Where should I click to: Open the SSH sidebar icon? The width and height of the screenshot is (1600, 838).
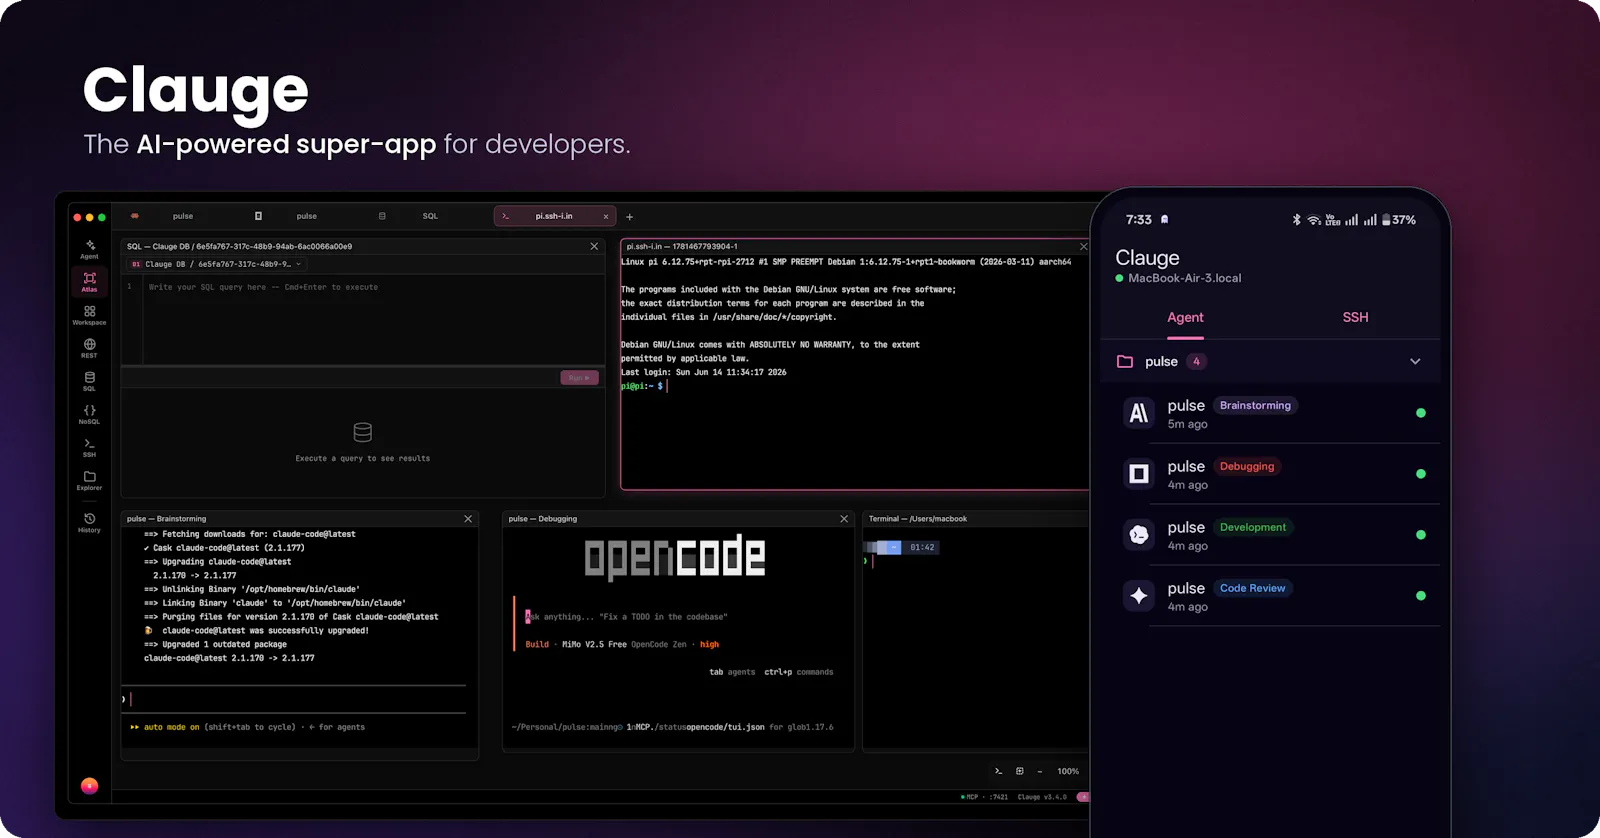89,447
